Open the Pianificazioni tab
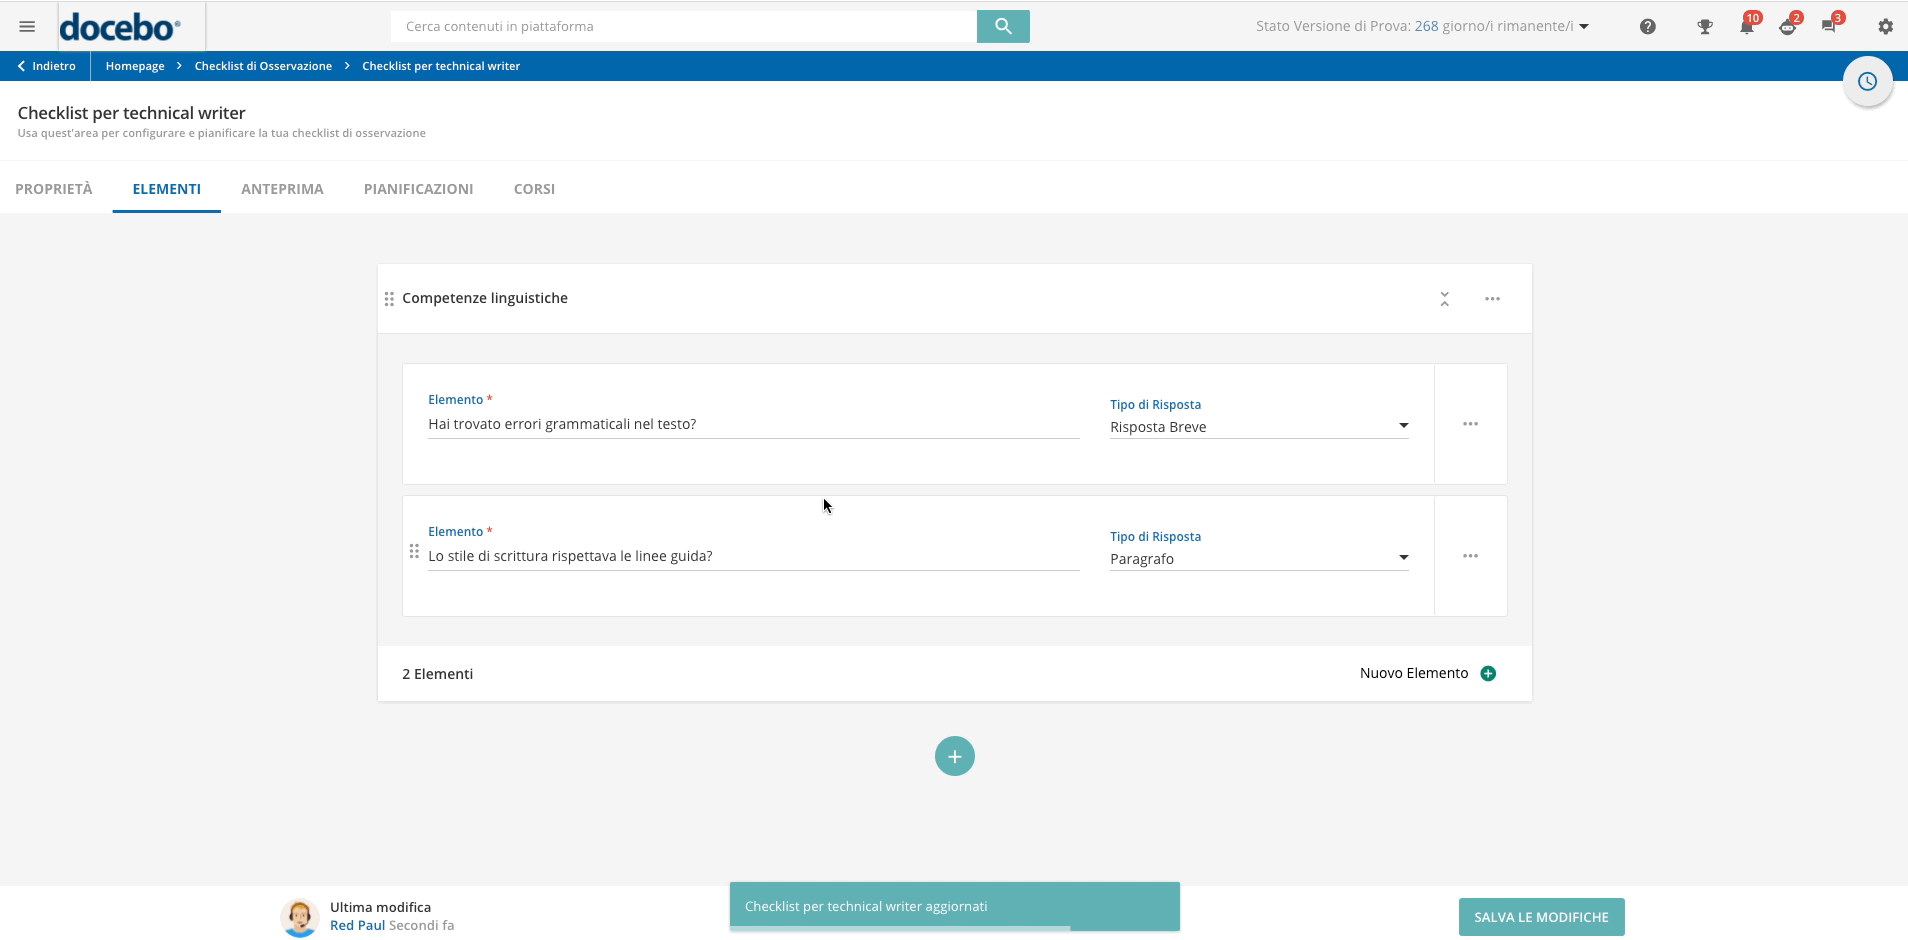The image size is (1908, 940). [418, 189]
